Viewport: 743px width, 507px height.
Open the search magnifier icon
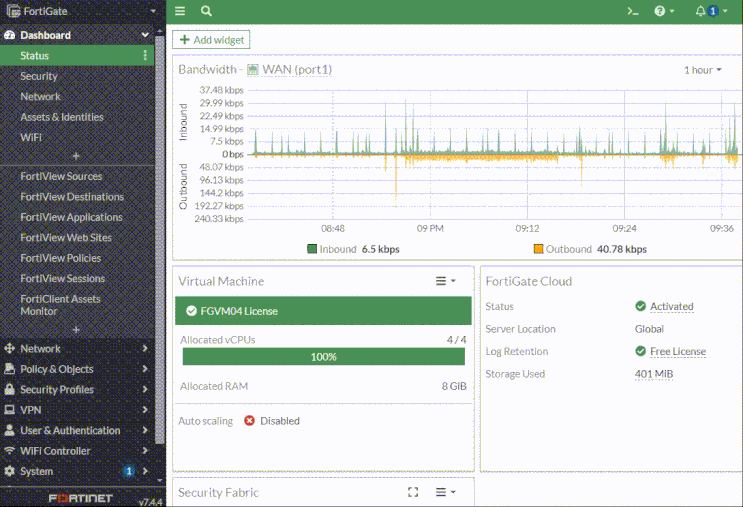point(206,11)
